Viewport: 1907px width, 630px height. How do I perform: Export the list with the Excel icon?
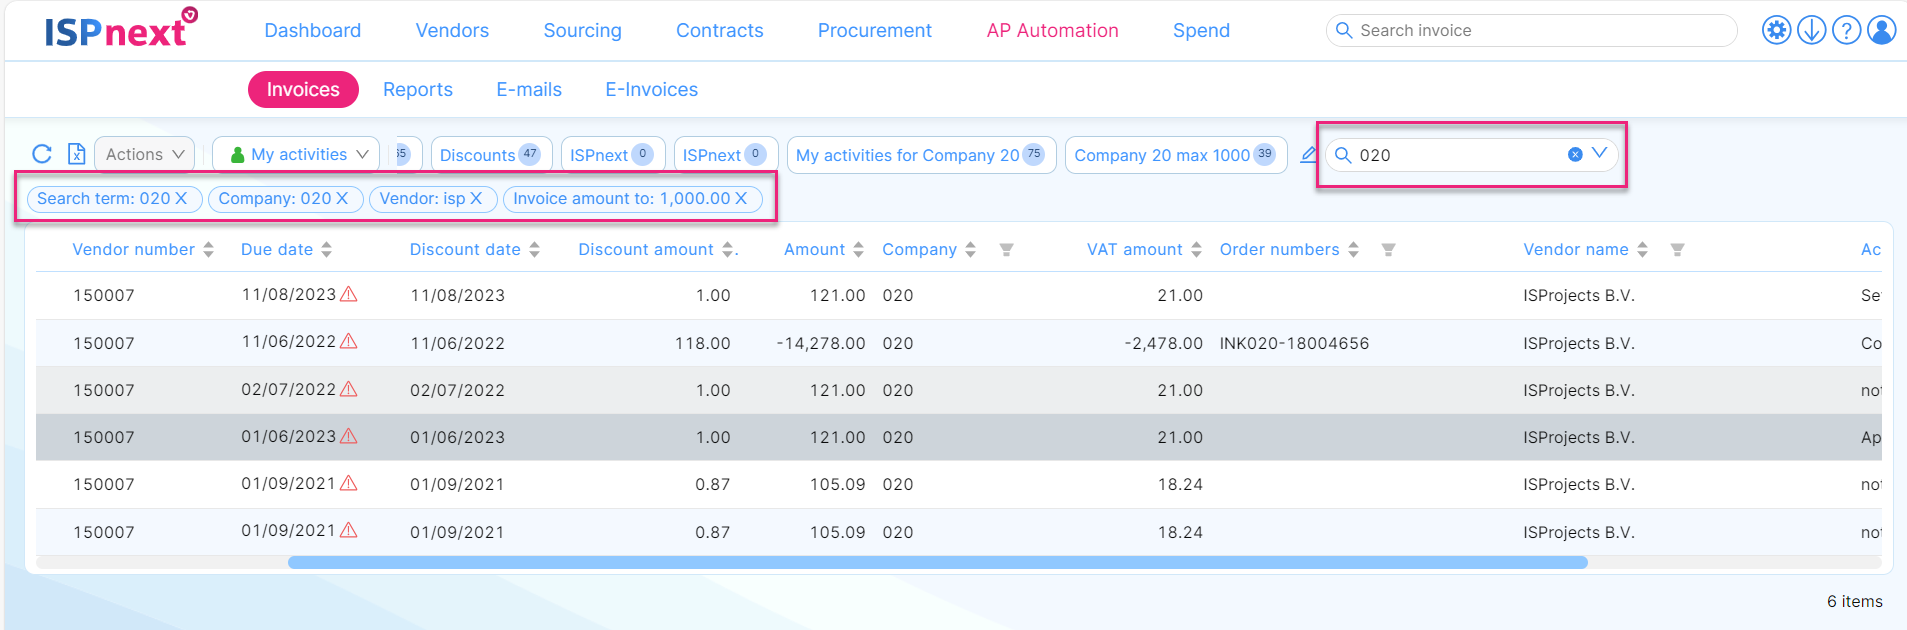pos(76,154)
